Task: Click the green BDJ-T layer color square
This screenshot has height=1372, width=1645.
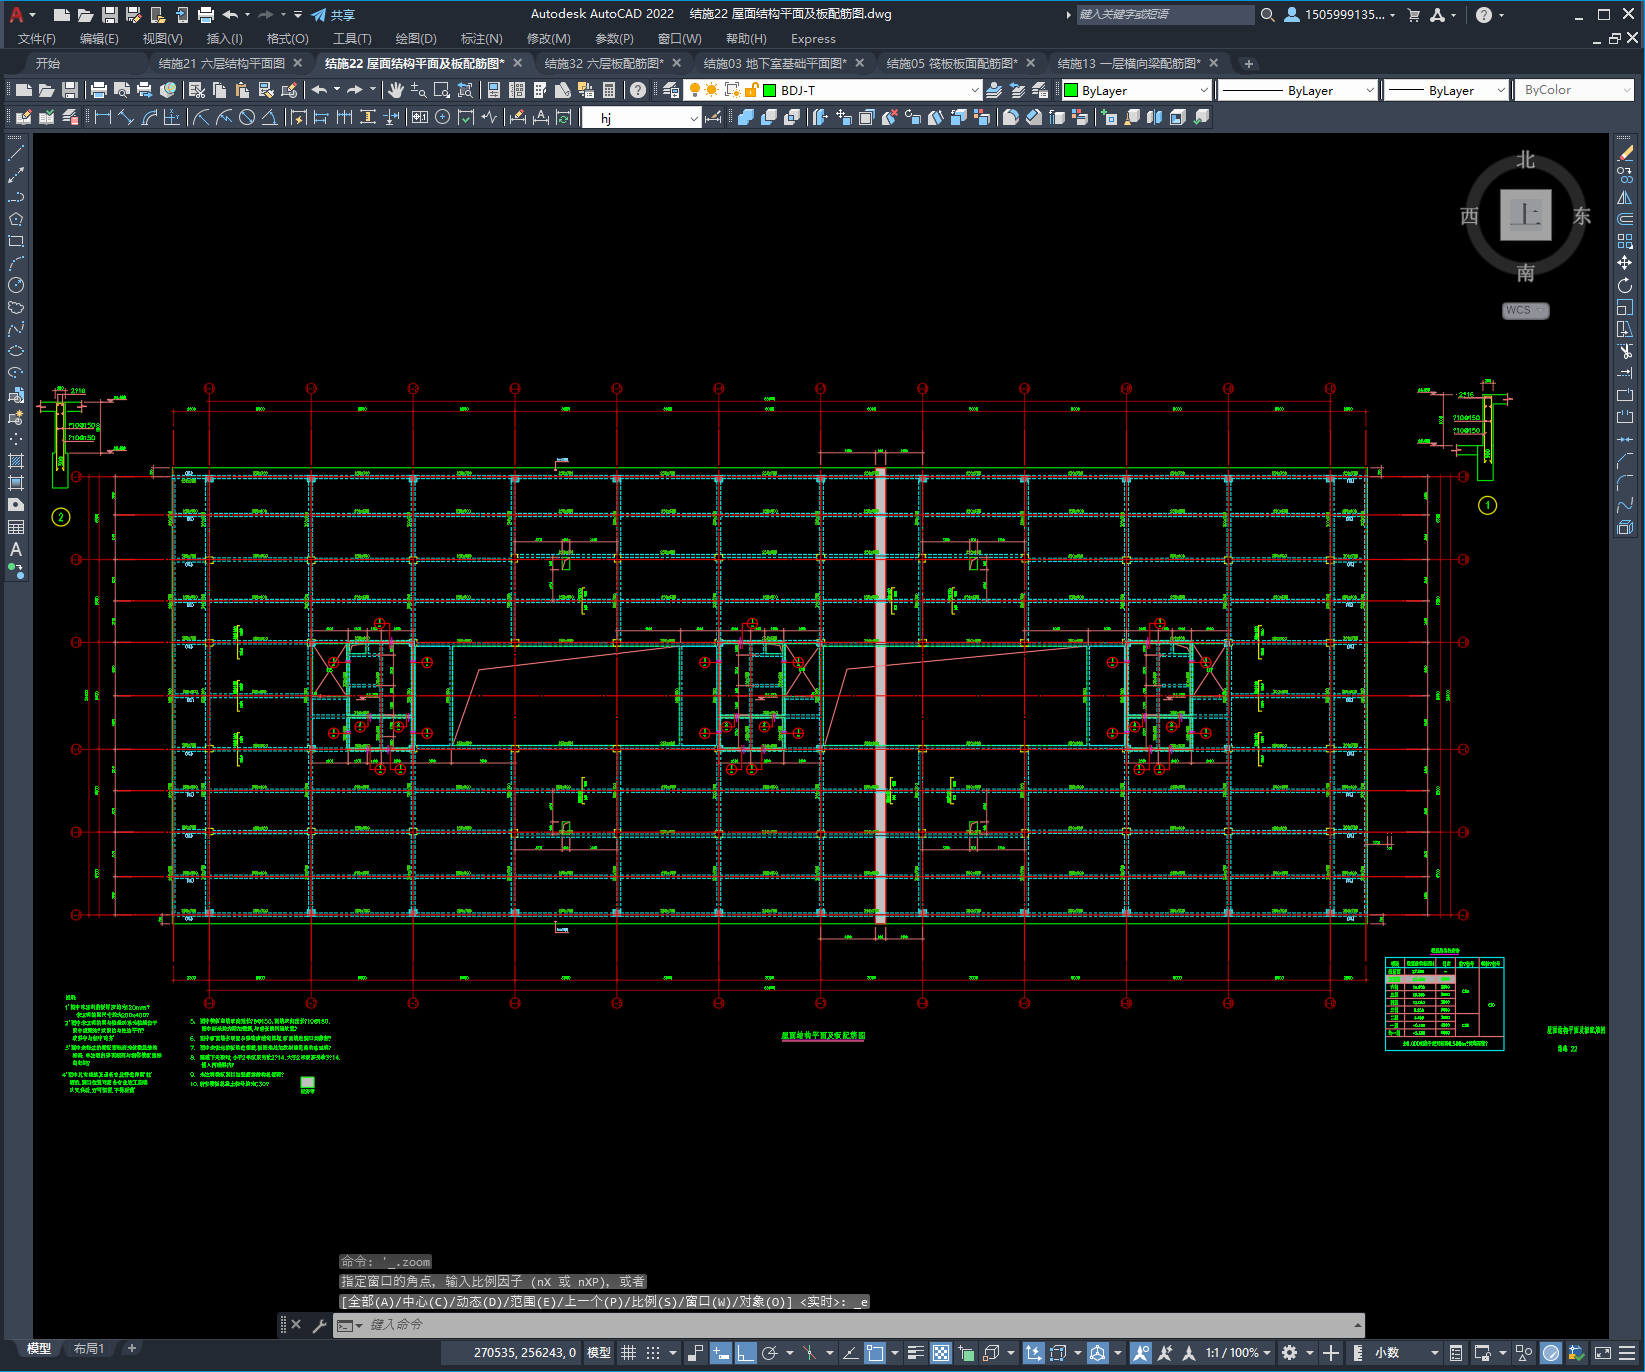Action: pyautogui.click(x=770, y=90)
